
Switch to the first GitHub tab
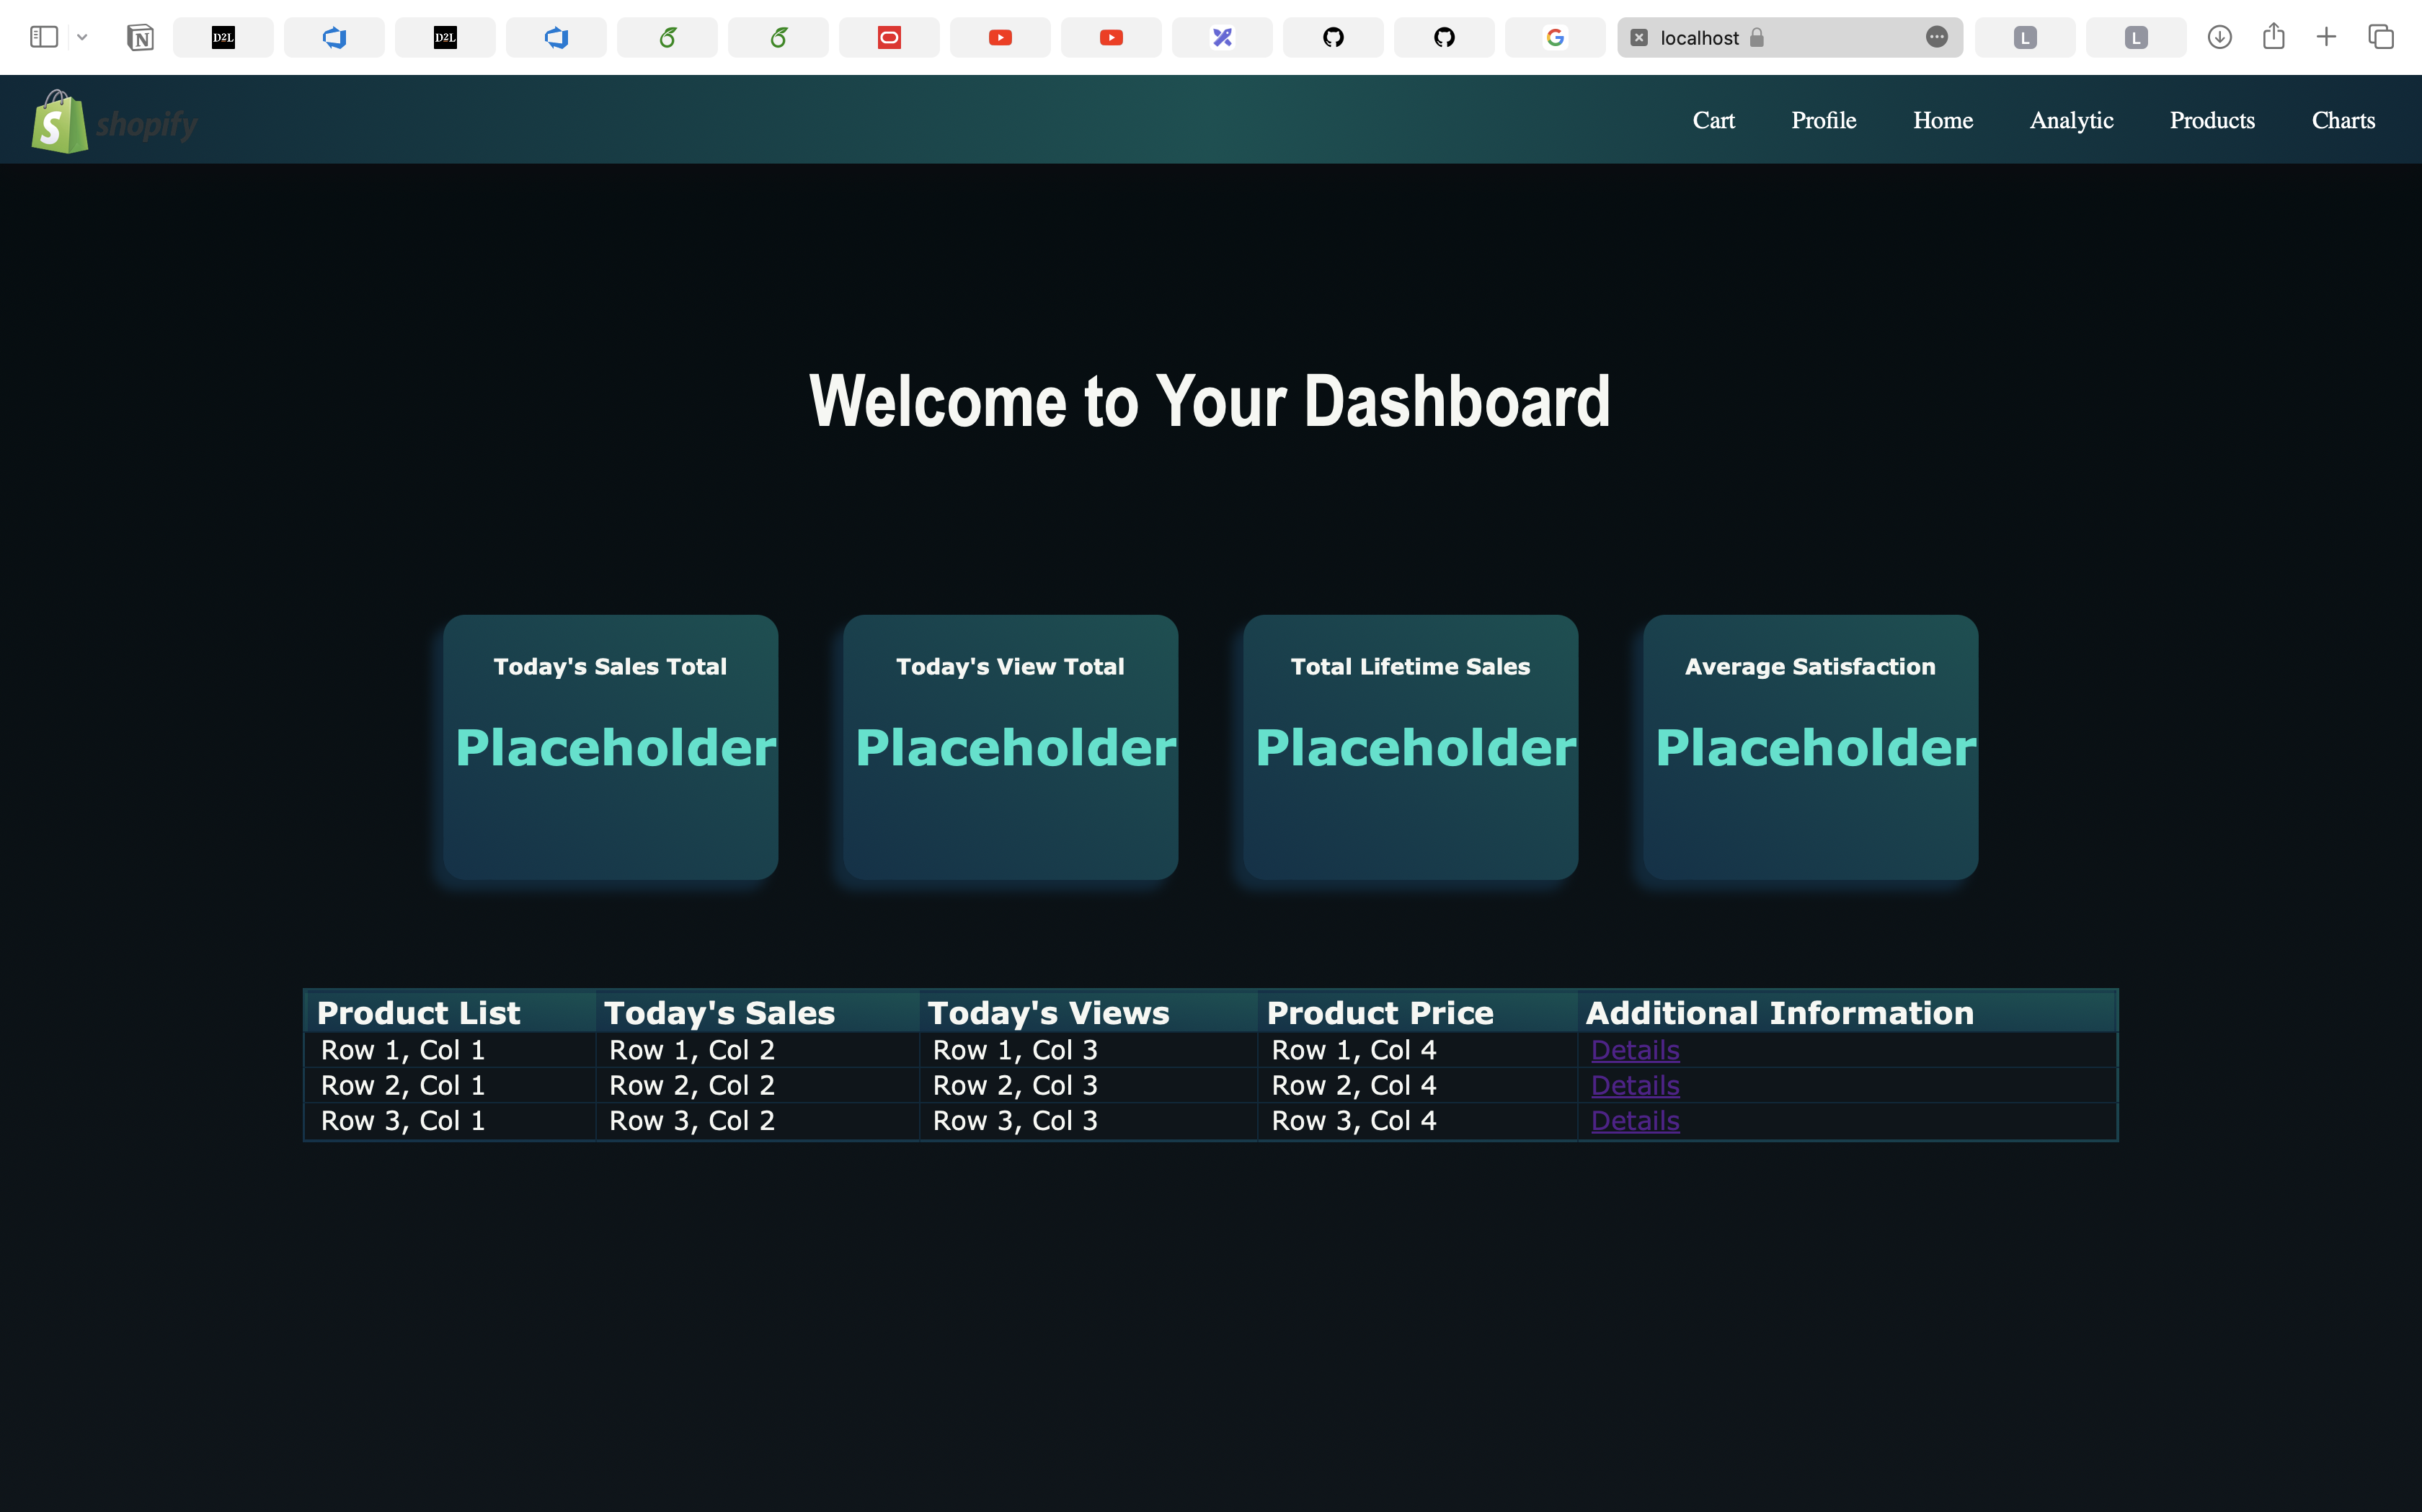(x=1333, y=38)
